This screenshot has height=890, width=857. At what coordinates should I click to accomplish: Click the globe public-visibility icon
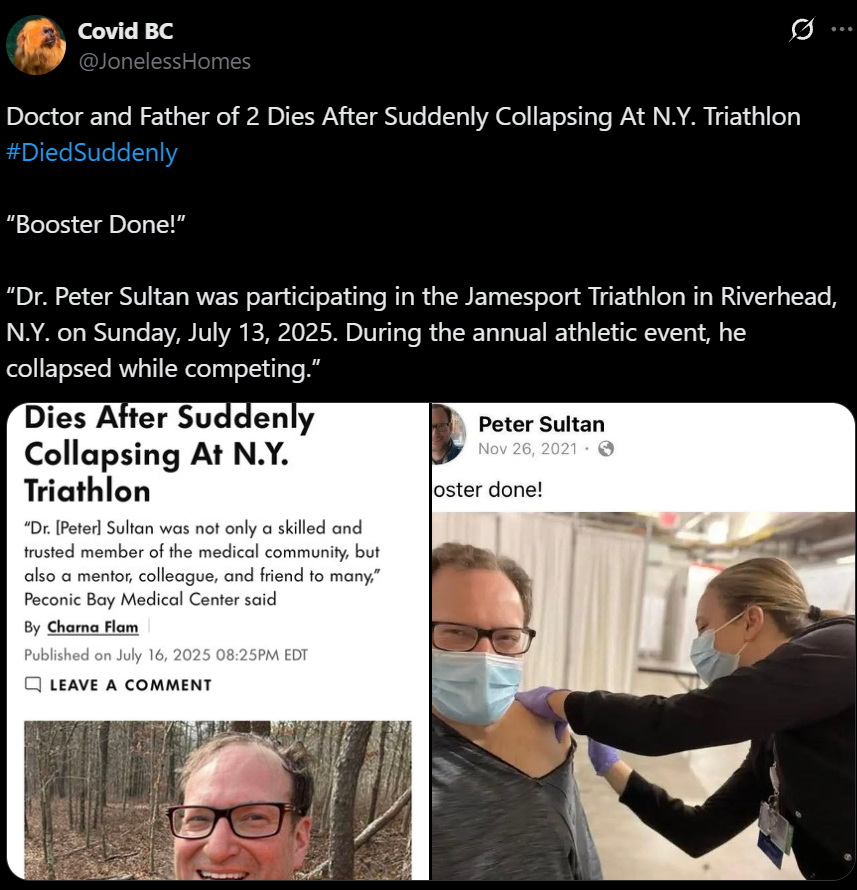click(x=606, y=449)
